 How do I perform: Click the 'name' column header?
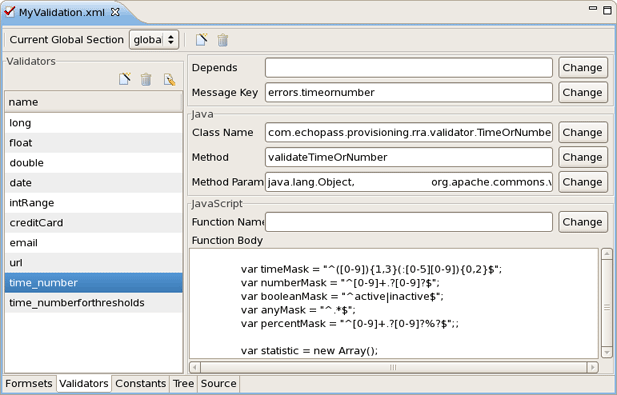tap(93, 102)
